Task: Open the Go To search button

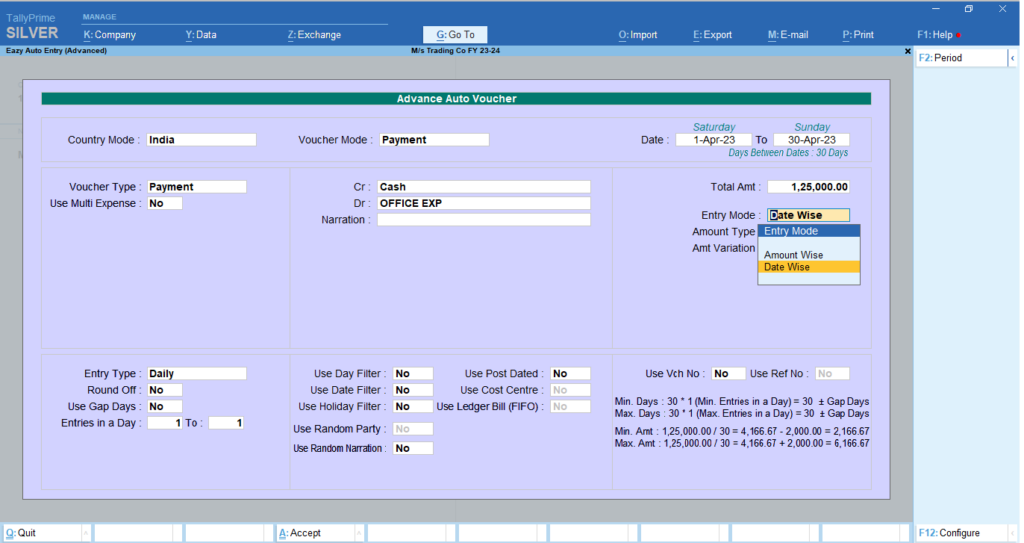Action: coord(455,35)
